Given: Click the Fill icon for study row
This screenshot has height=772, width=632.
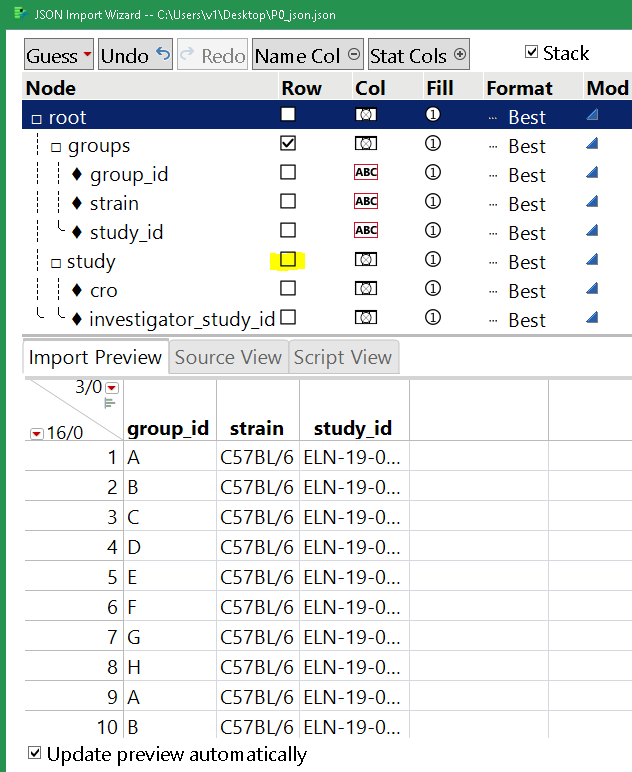Looking at the screenshot, I should pyautogui.click(x=433, y=260).
